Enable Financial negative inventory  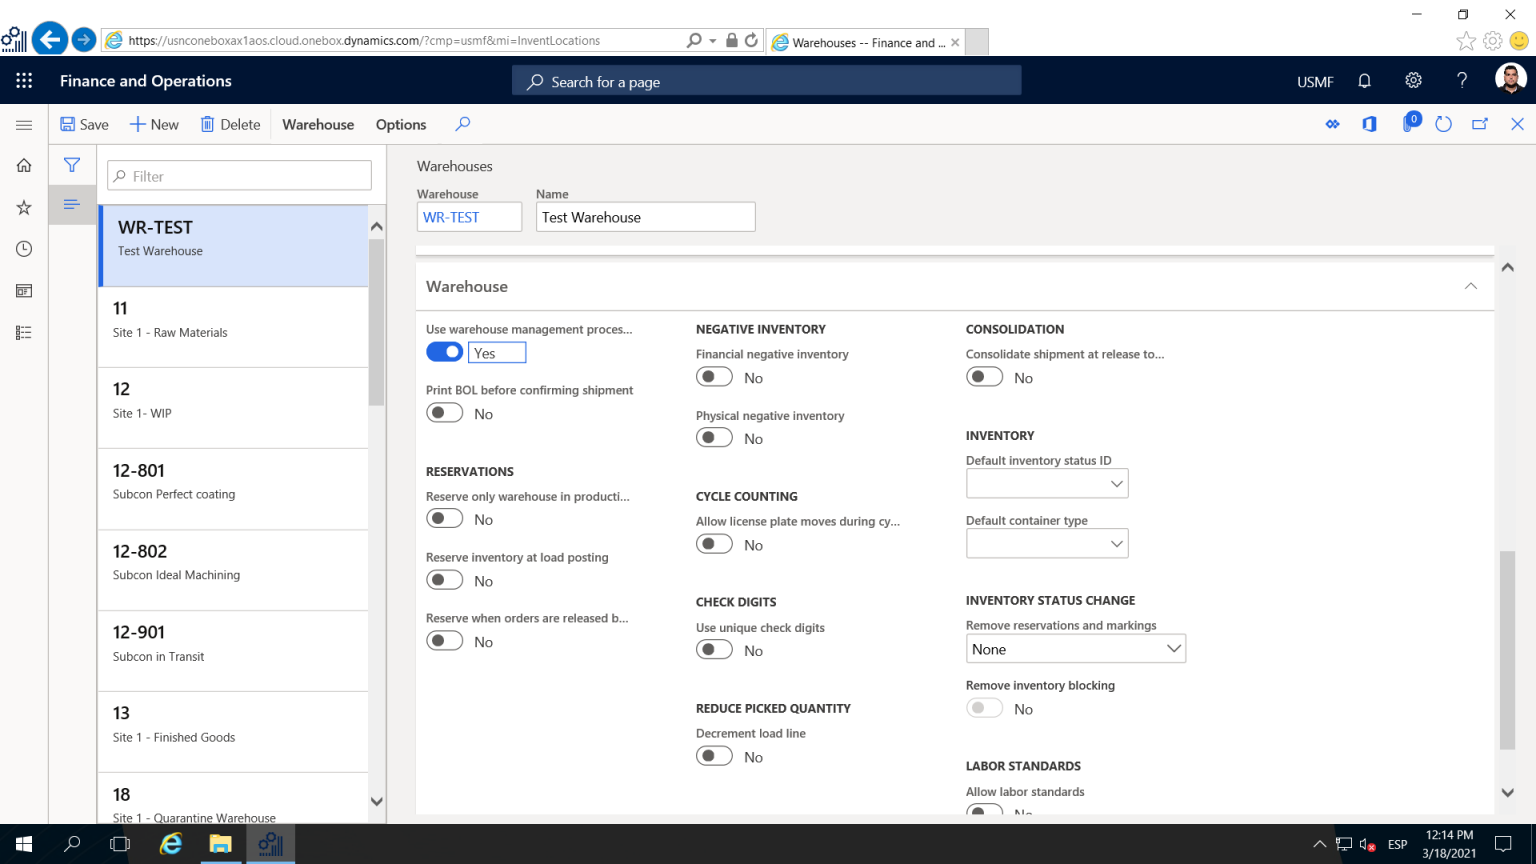(x=714, y=376)
